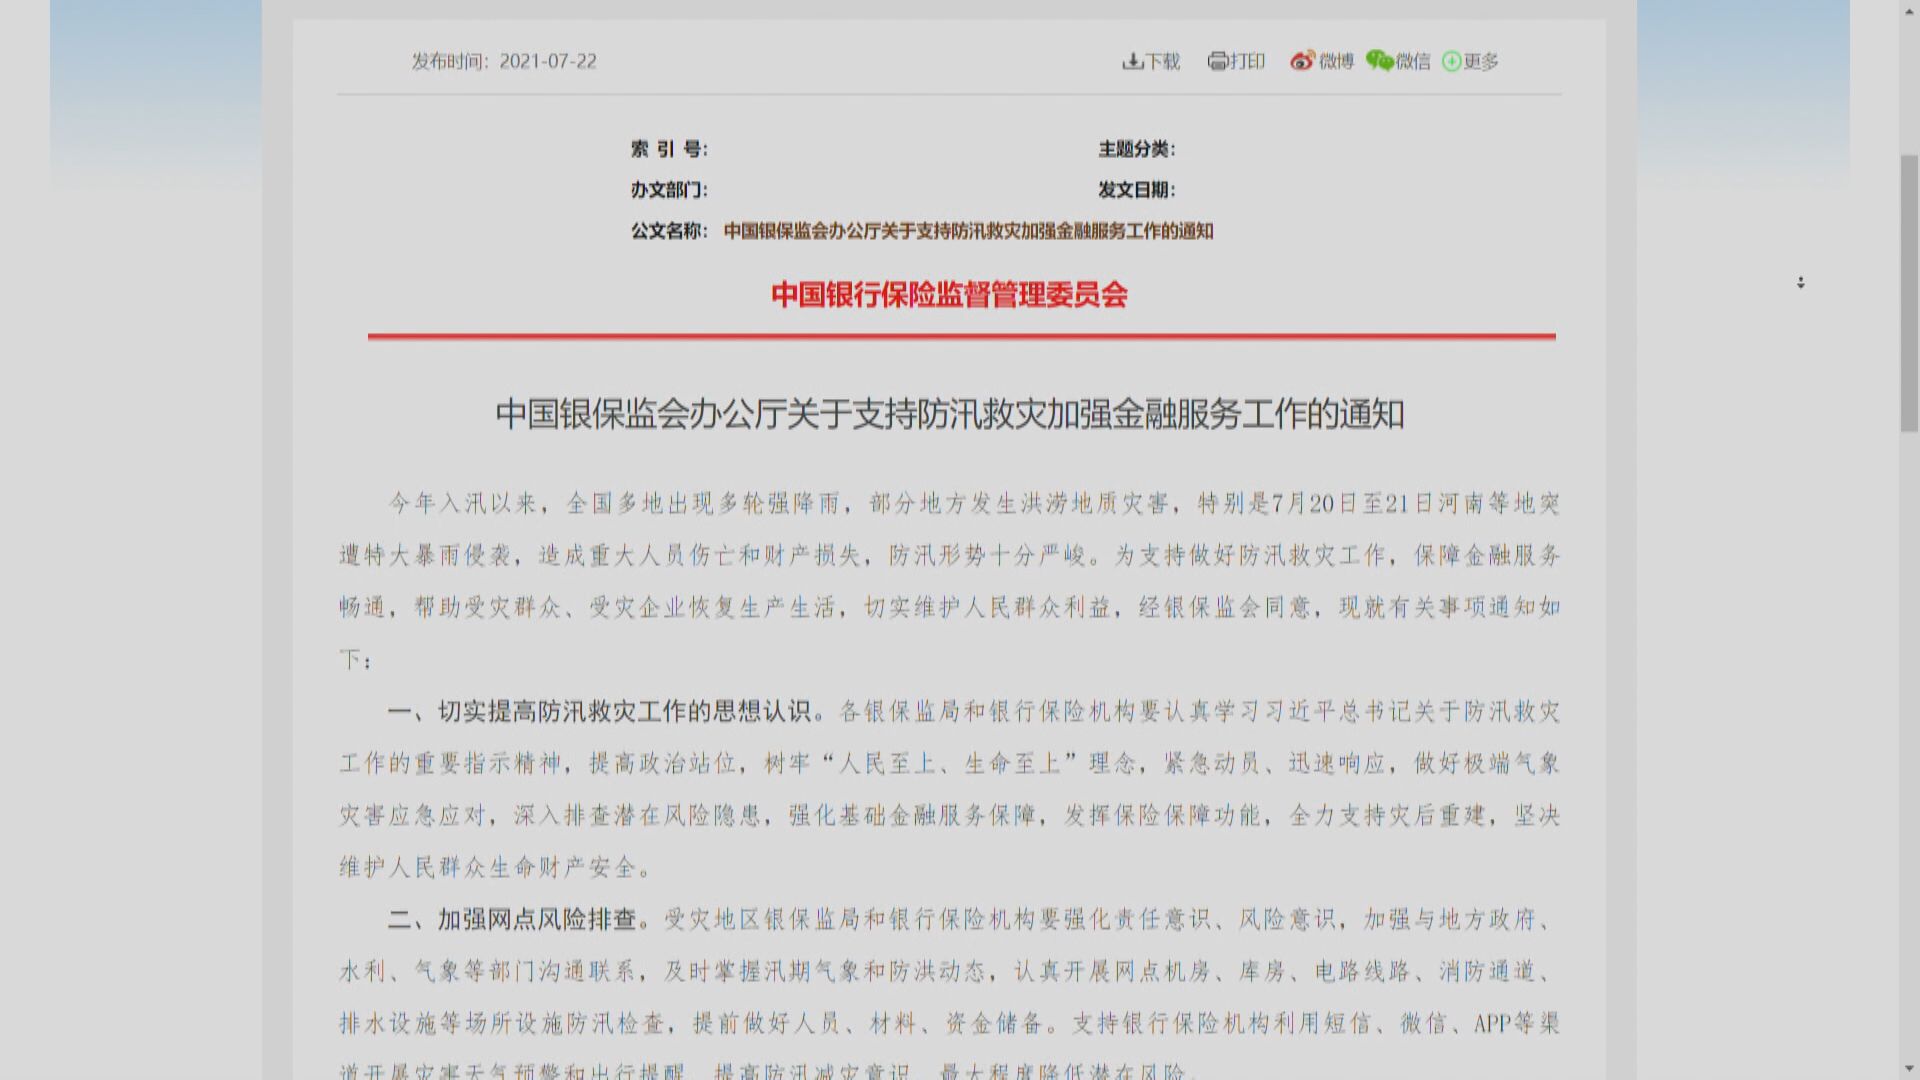1920x1080 pixels.
Task: Click the 索引号 field label
Action: (x=669, y=150)
